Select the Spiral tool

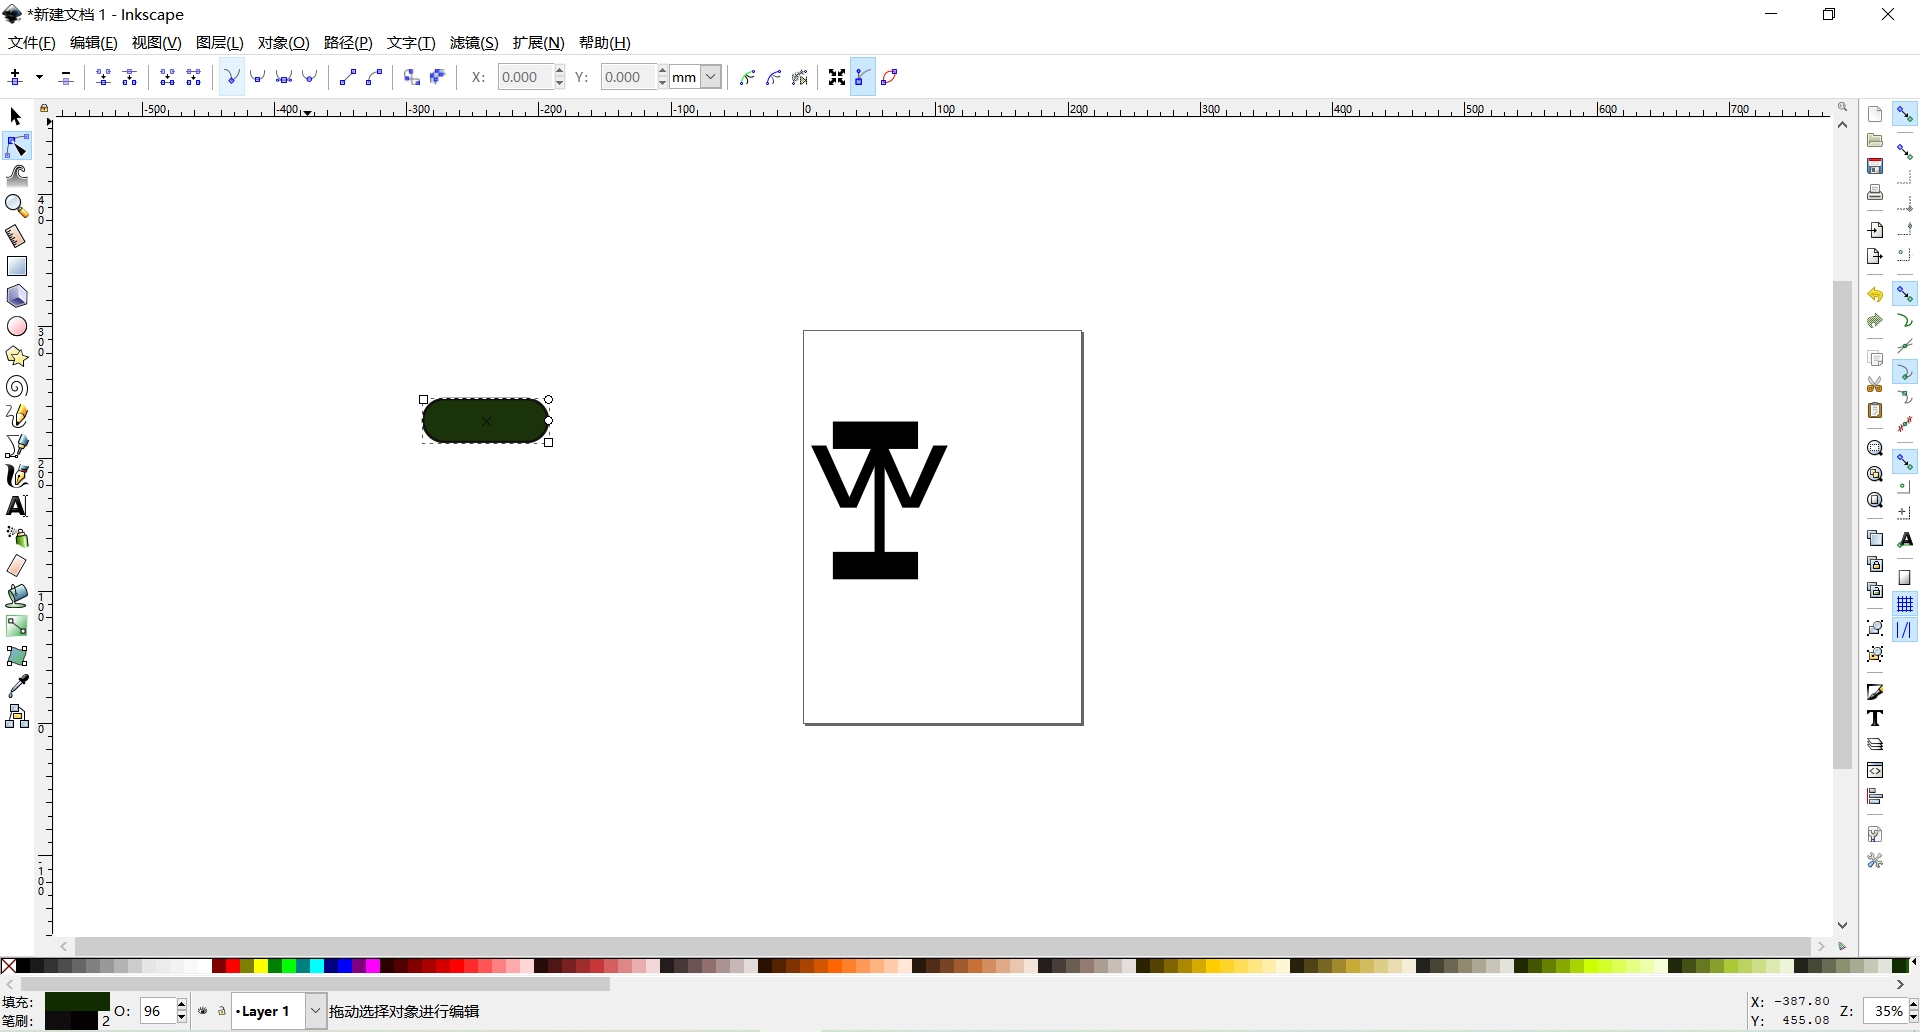click(x=17, y=386)
